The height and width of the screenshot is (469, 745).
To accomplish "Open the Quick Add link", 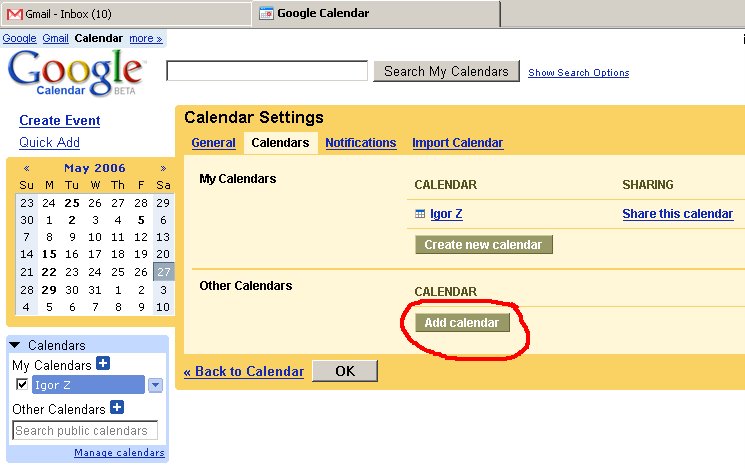I will [49, 143].
